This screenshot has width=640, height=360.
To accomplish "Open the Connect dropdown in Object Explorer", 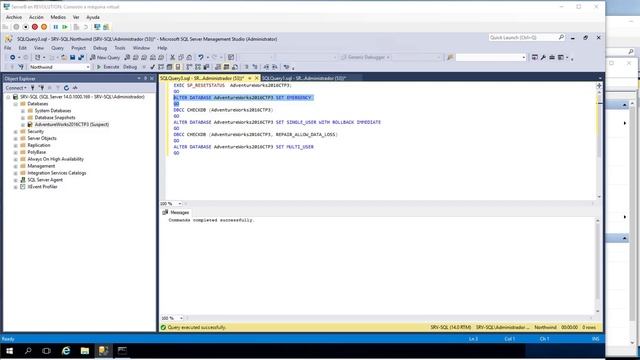I will click(16, 88).
